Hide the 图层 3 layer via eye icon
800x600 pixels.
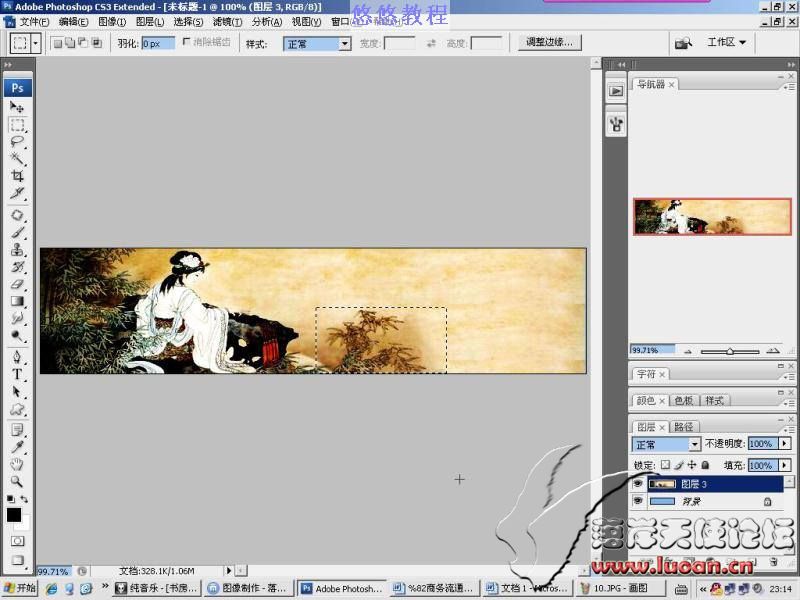(638, 484)
